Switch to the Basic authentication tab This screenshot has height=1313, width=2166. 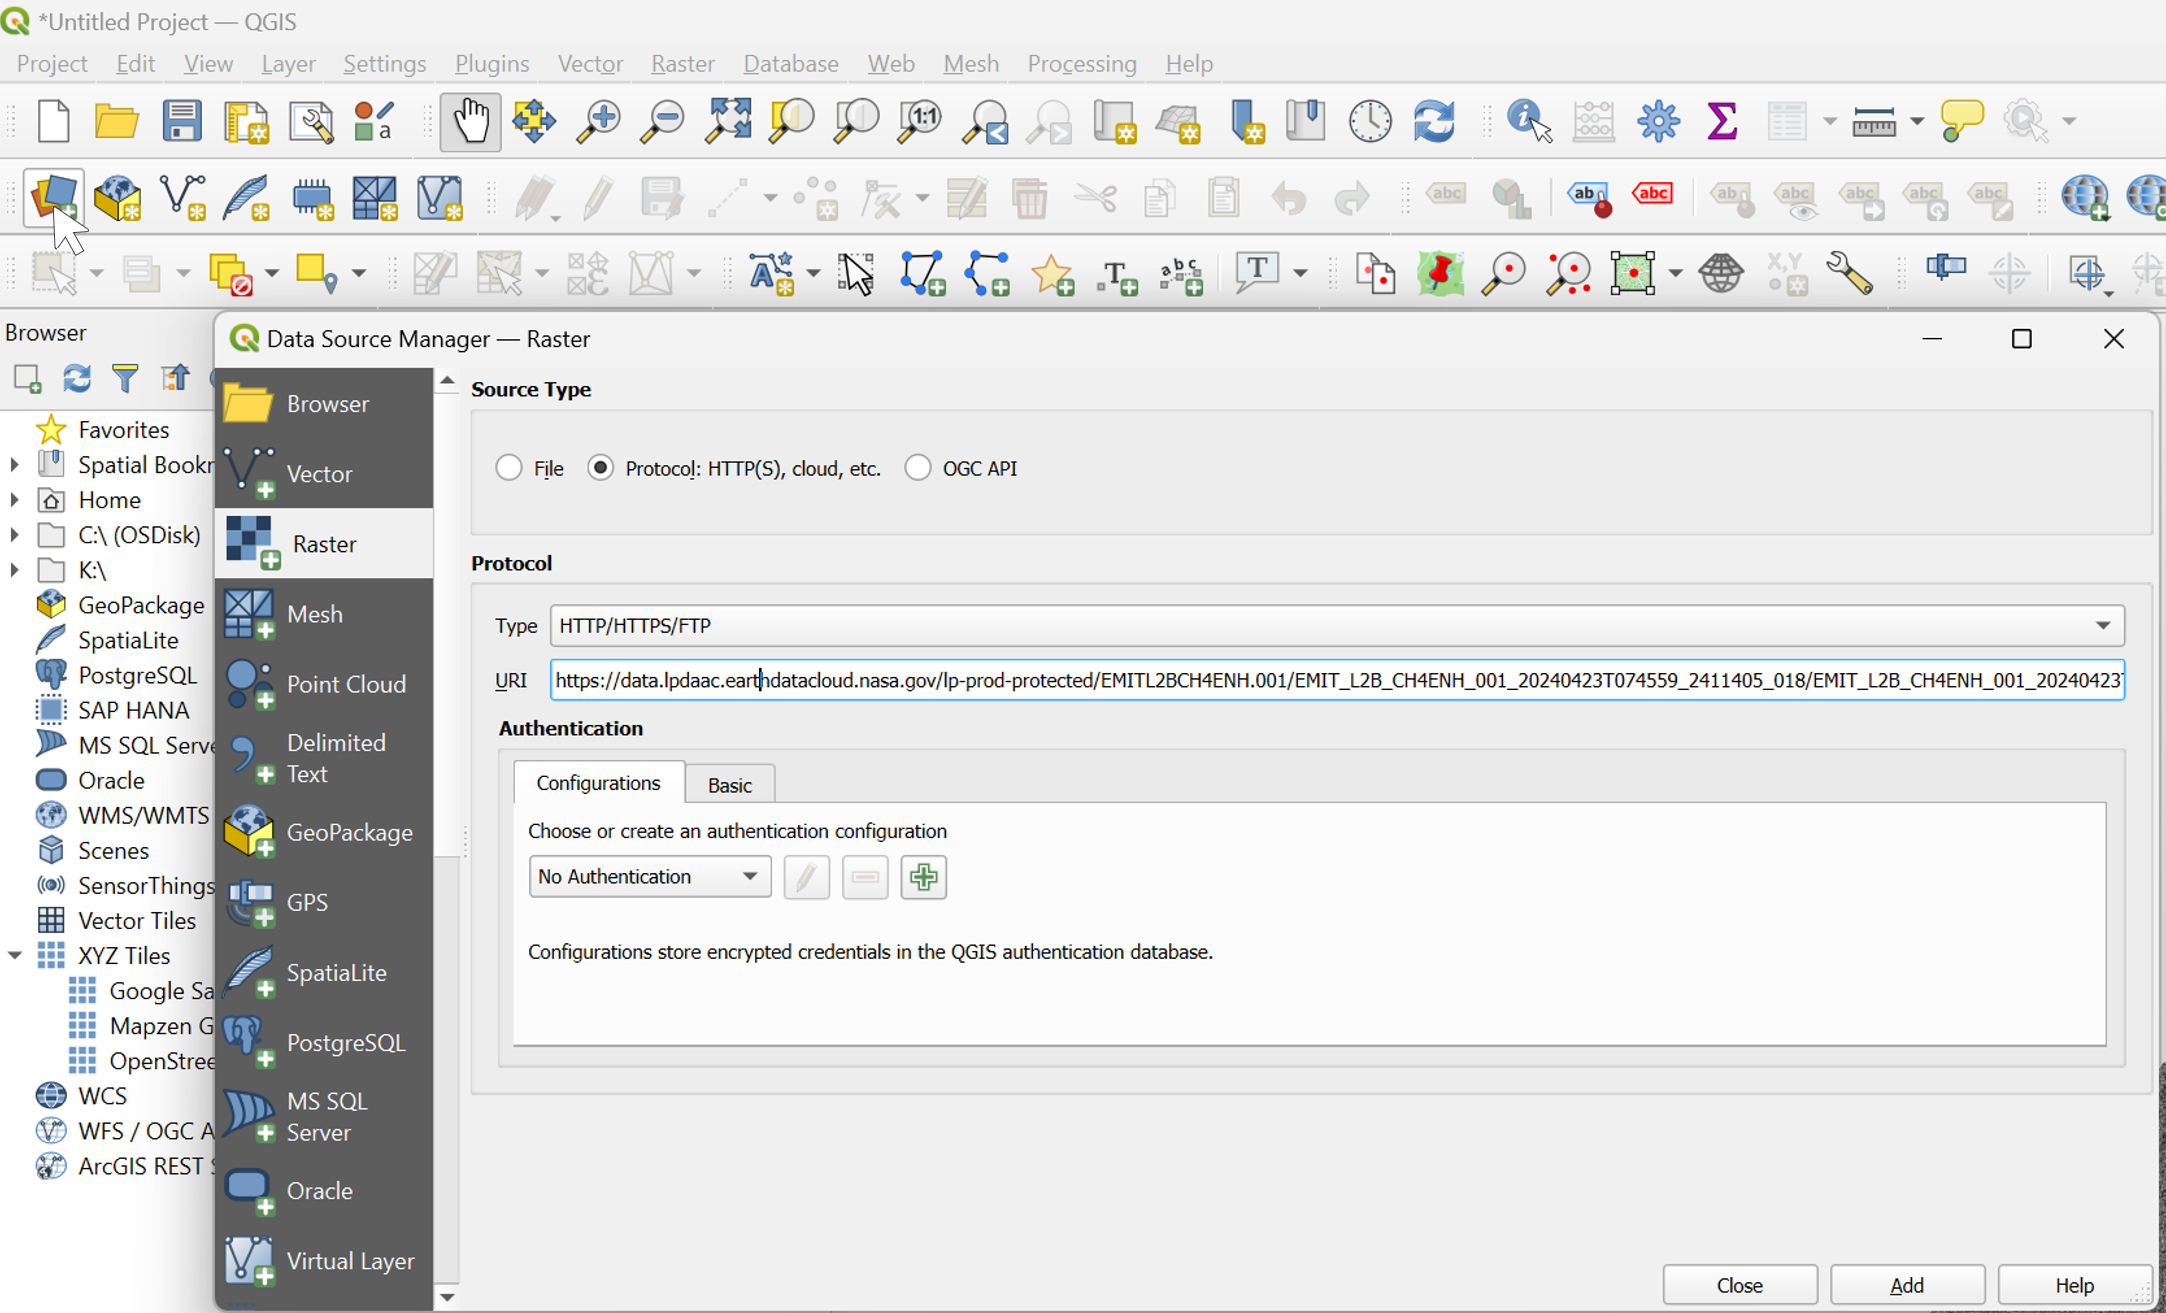[x=729, y=785]
